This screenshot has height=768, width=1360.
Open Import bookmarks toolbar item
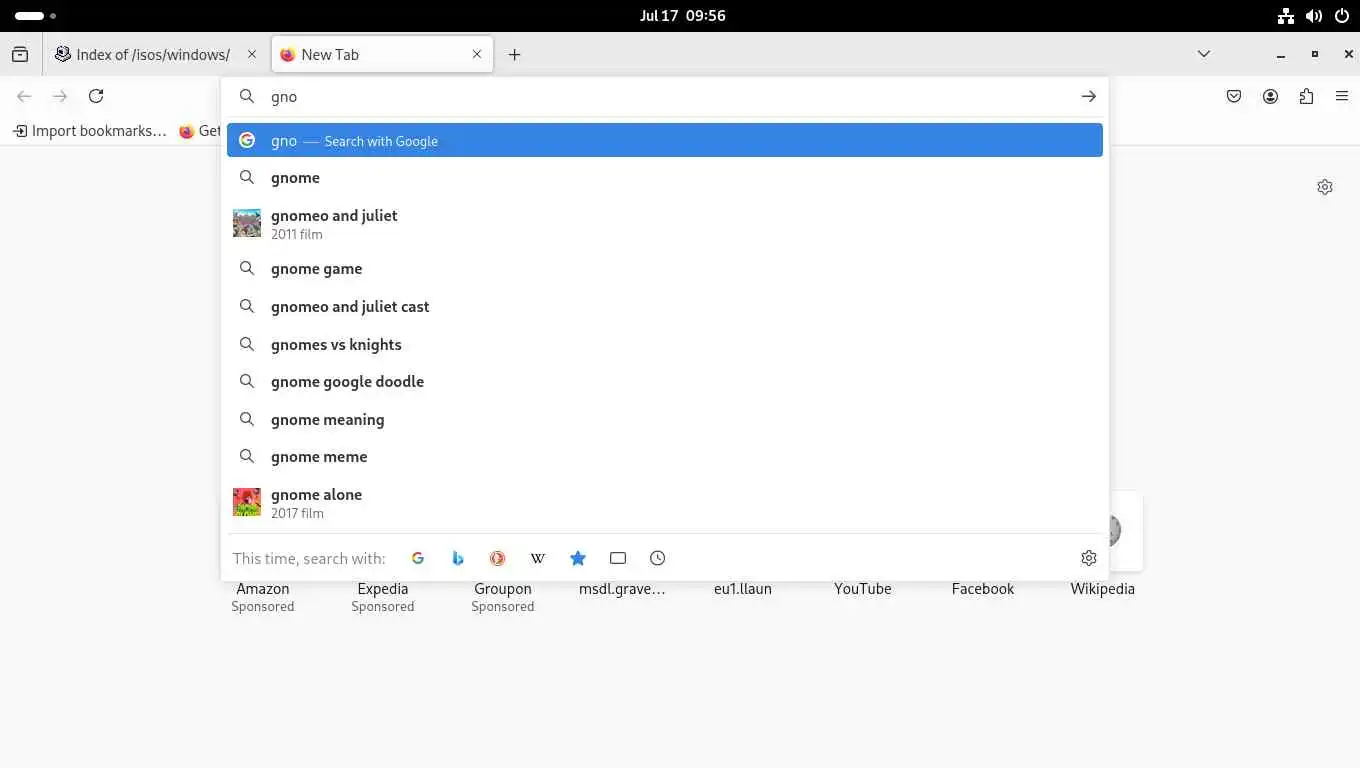pos(89,131)
